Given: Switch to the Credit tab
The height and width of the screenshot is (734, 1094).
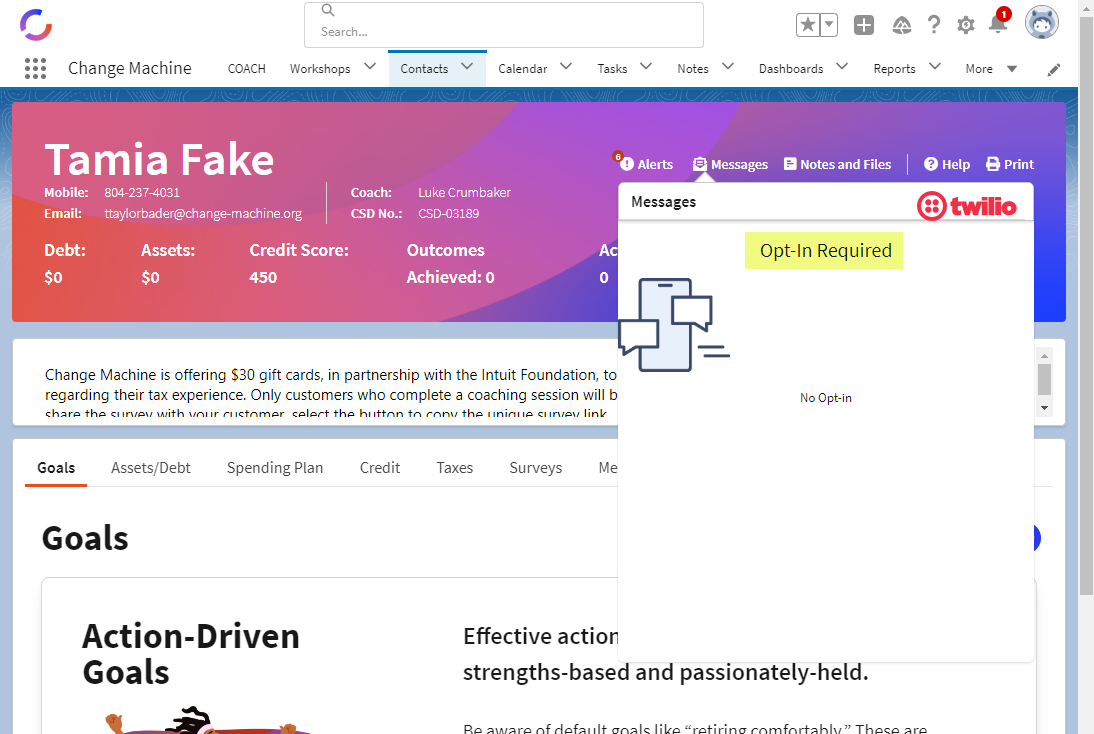Looking at the screenshot, I should (x=380, y=467).
